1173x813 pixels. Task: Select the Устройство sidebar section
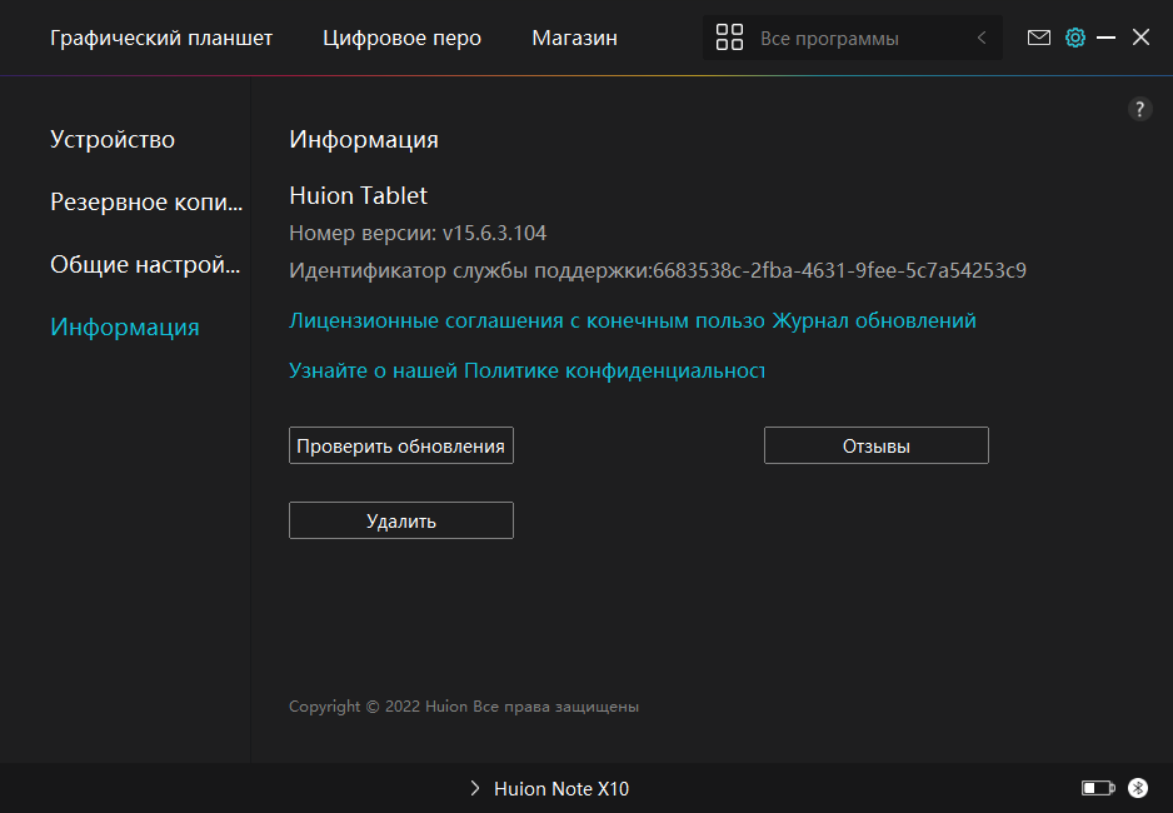[x=112, y=139]
